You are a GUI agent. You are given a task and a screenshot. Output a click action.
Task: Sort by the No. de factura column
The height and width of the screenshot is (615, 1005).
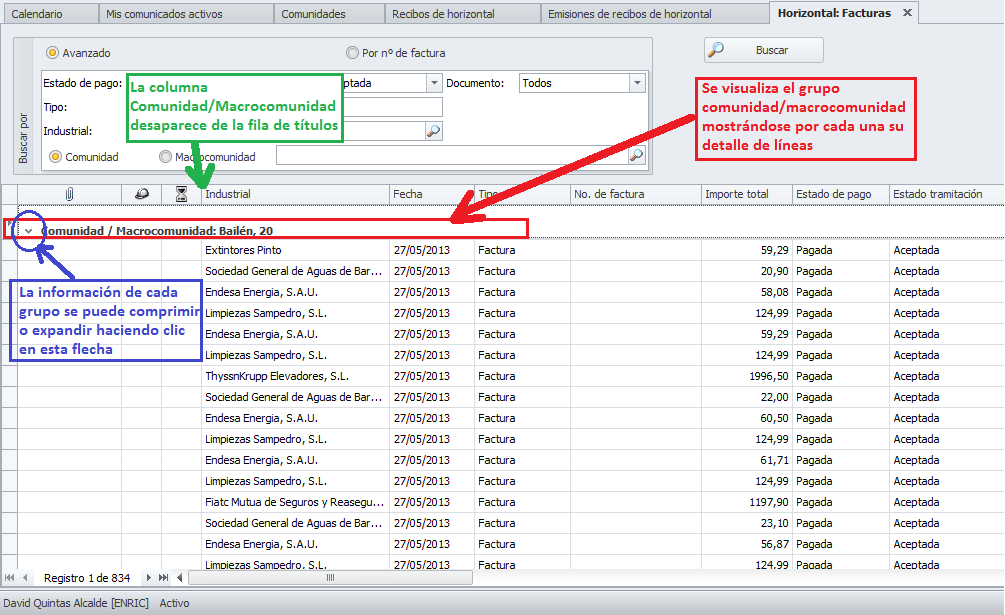pos(636,194)
